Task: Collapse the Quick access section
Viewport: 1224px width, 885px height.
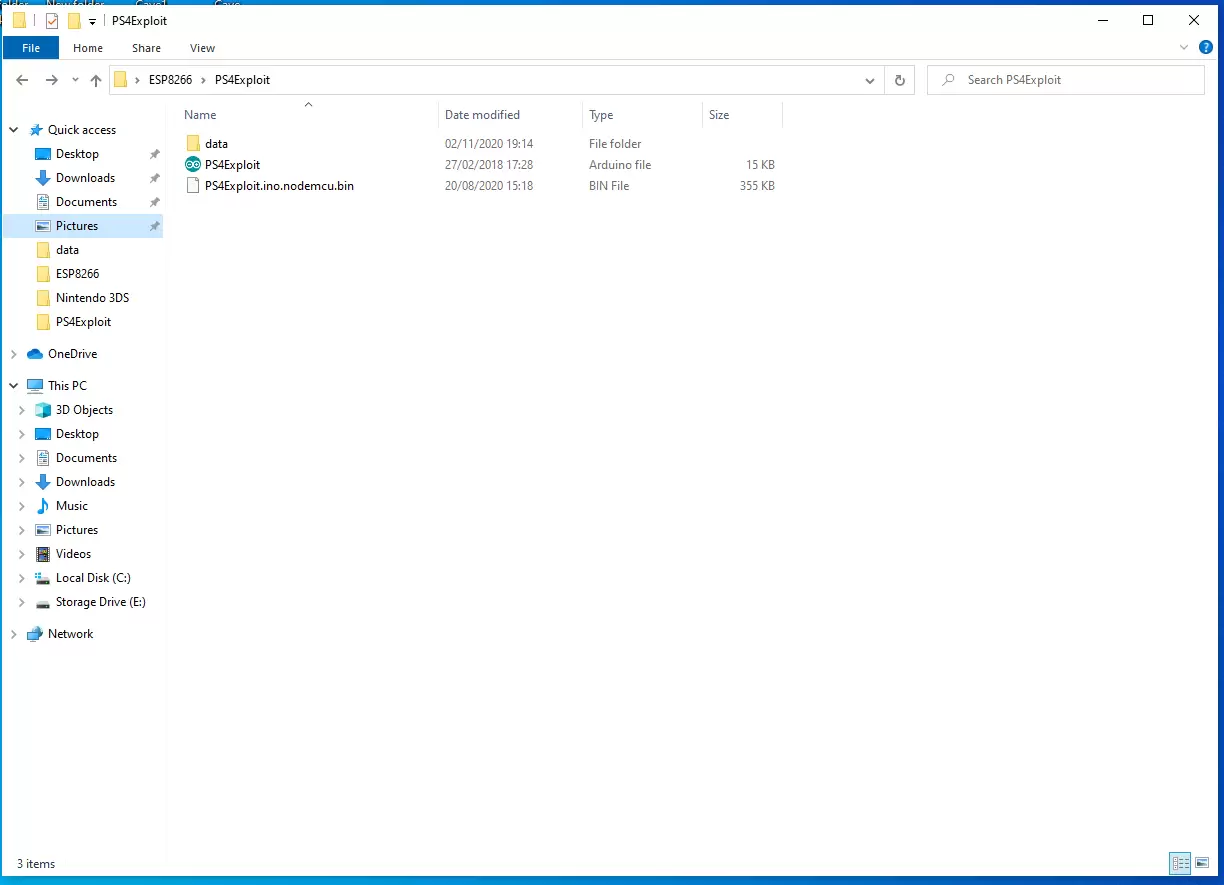Action: pyautogui.click(x=14, y=130)
